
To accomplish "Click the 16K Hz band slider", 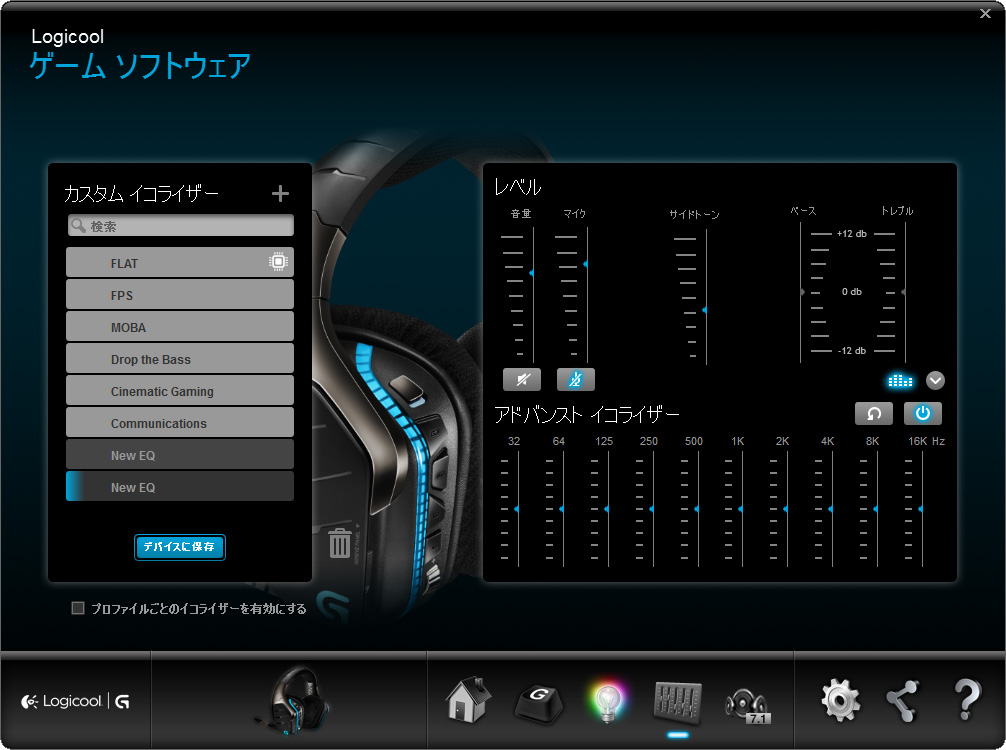I will [921, 509].
